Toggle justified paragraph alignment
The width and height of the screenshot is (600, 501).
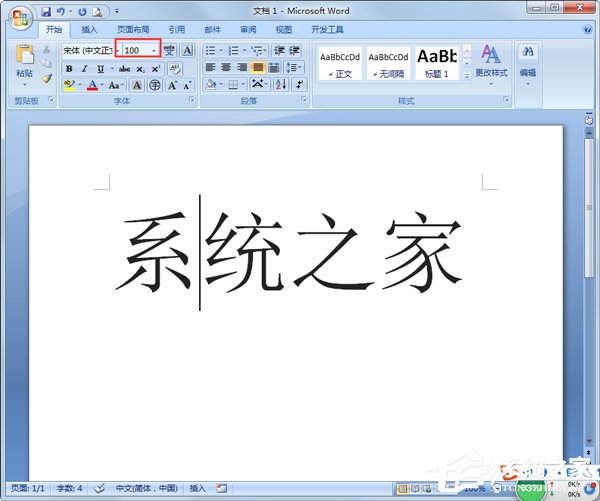pyautogui.click(x=258, y=68)
